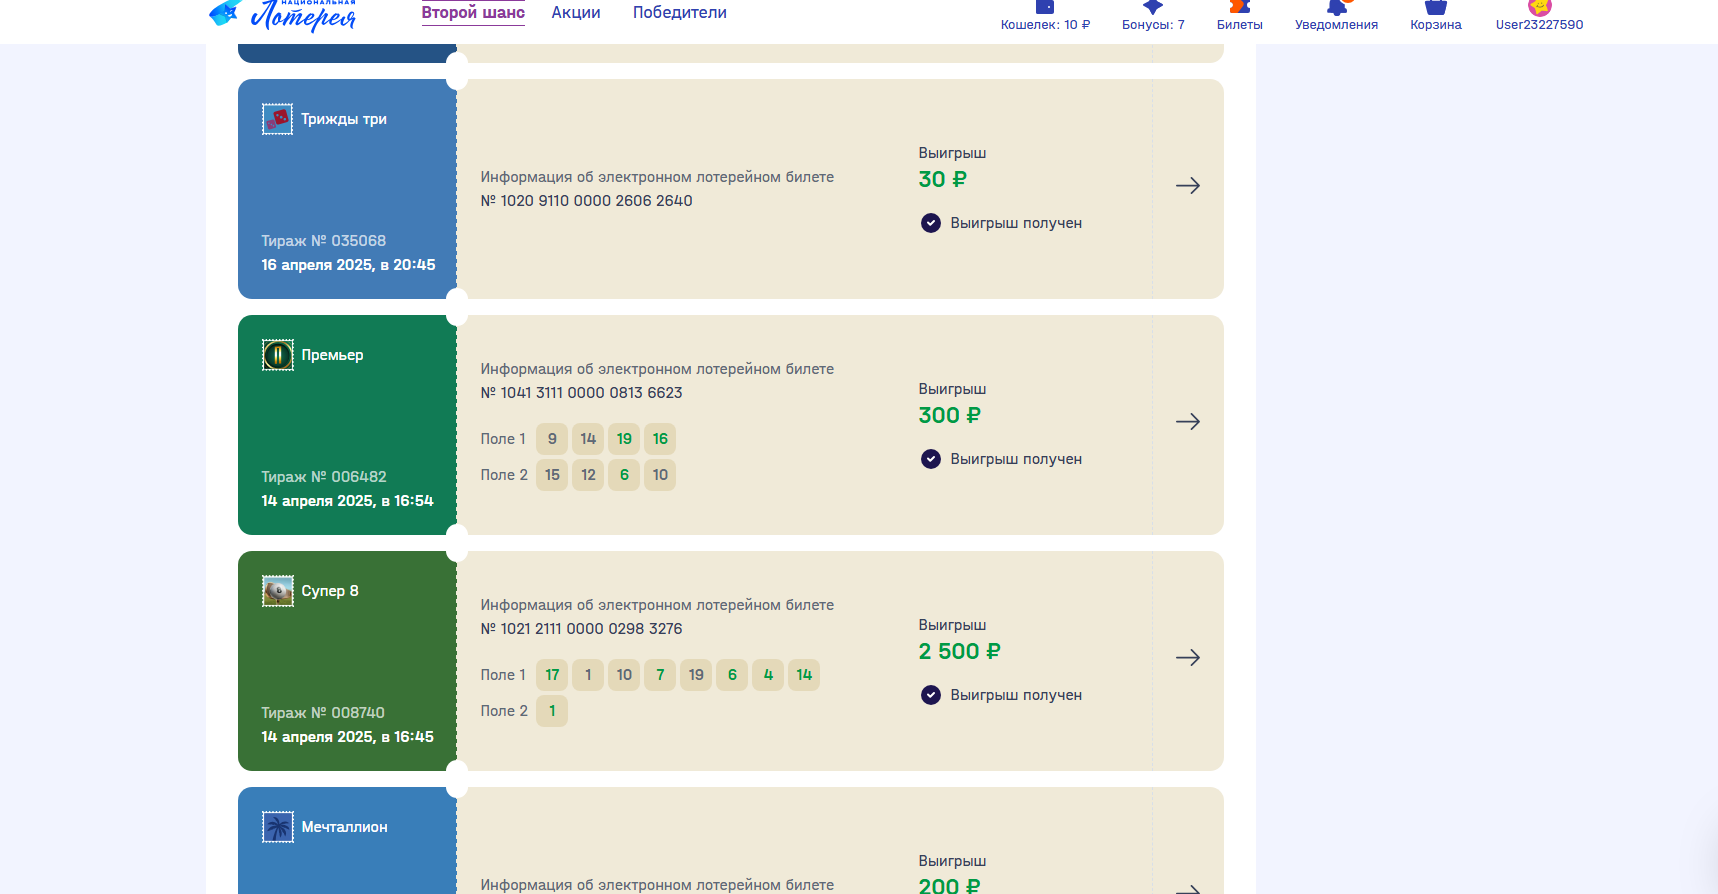Click the received-prize check icon for 30 ₽
The height and width of the screenshot is (894, 1718).
click(931, 223)
